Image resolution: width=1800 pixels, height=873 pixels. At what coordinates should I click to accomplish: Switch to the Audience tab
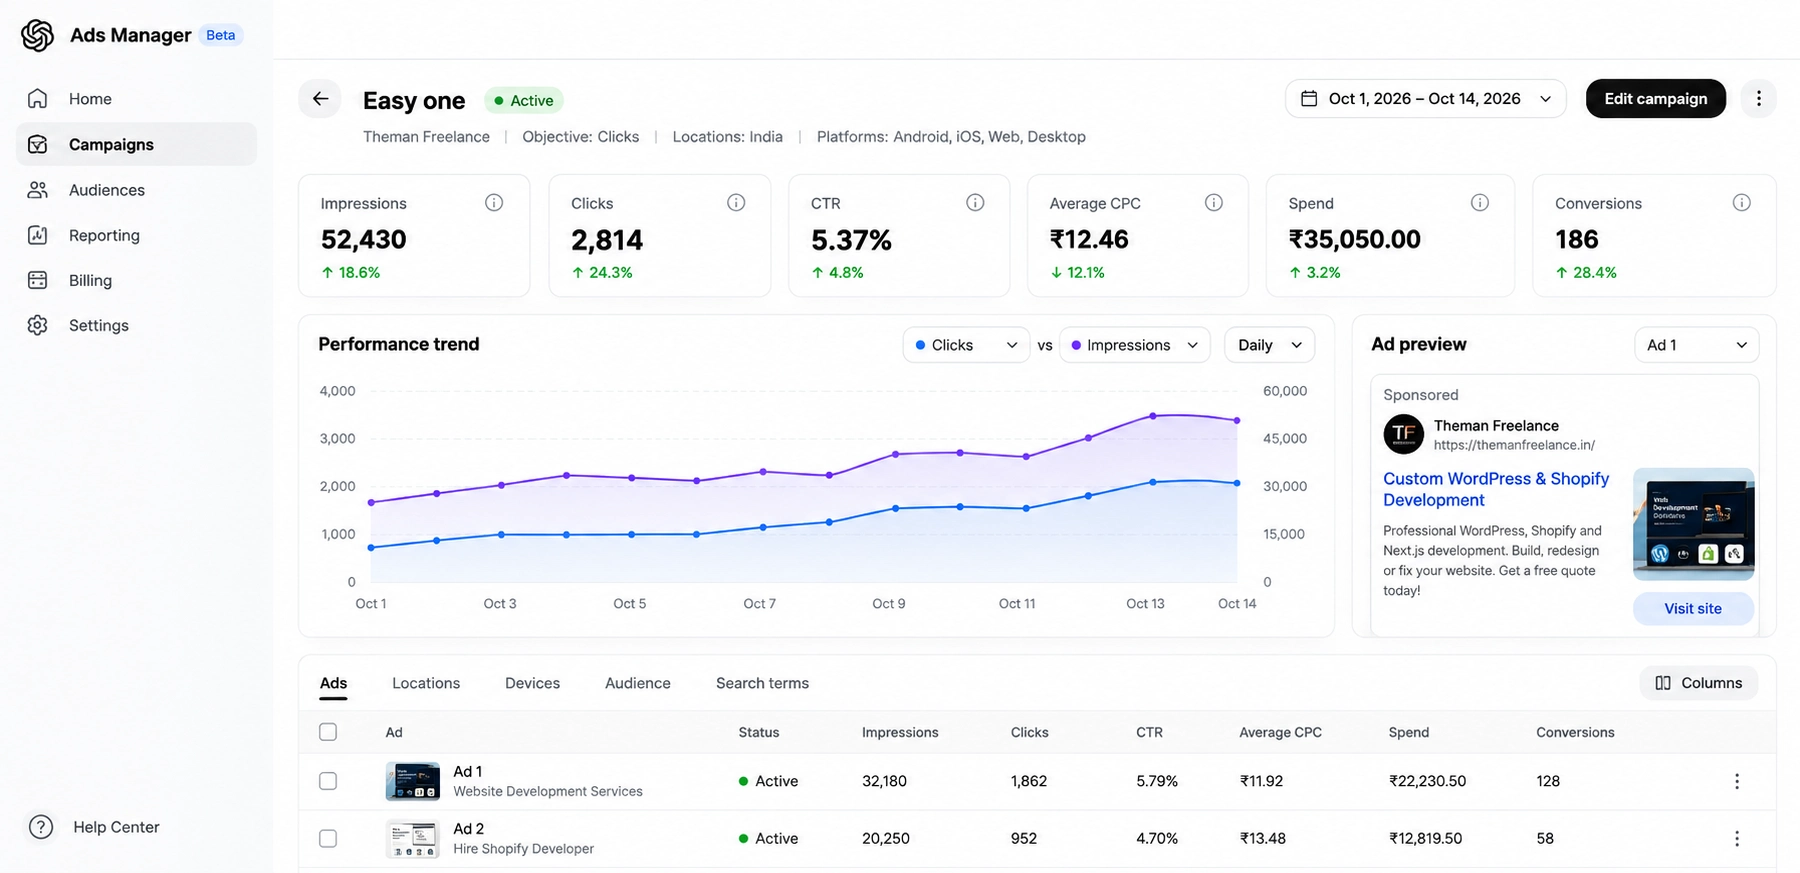[638, 683]
